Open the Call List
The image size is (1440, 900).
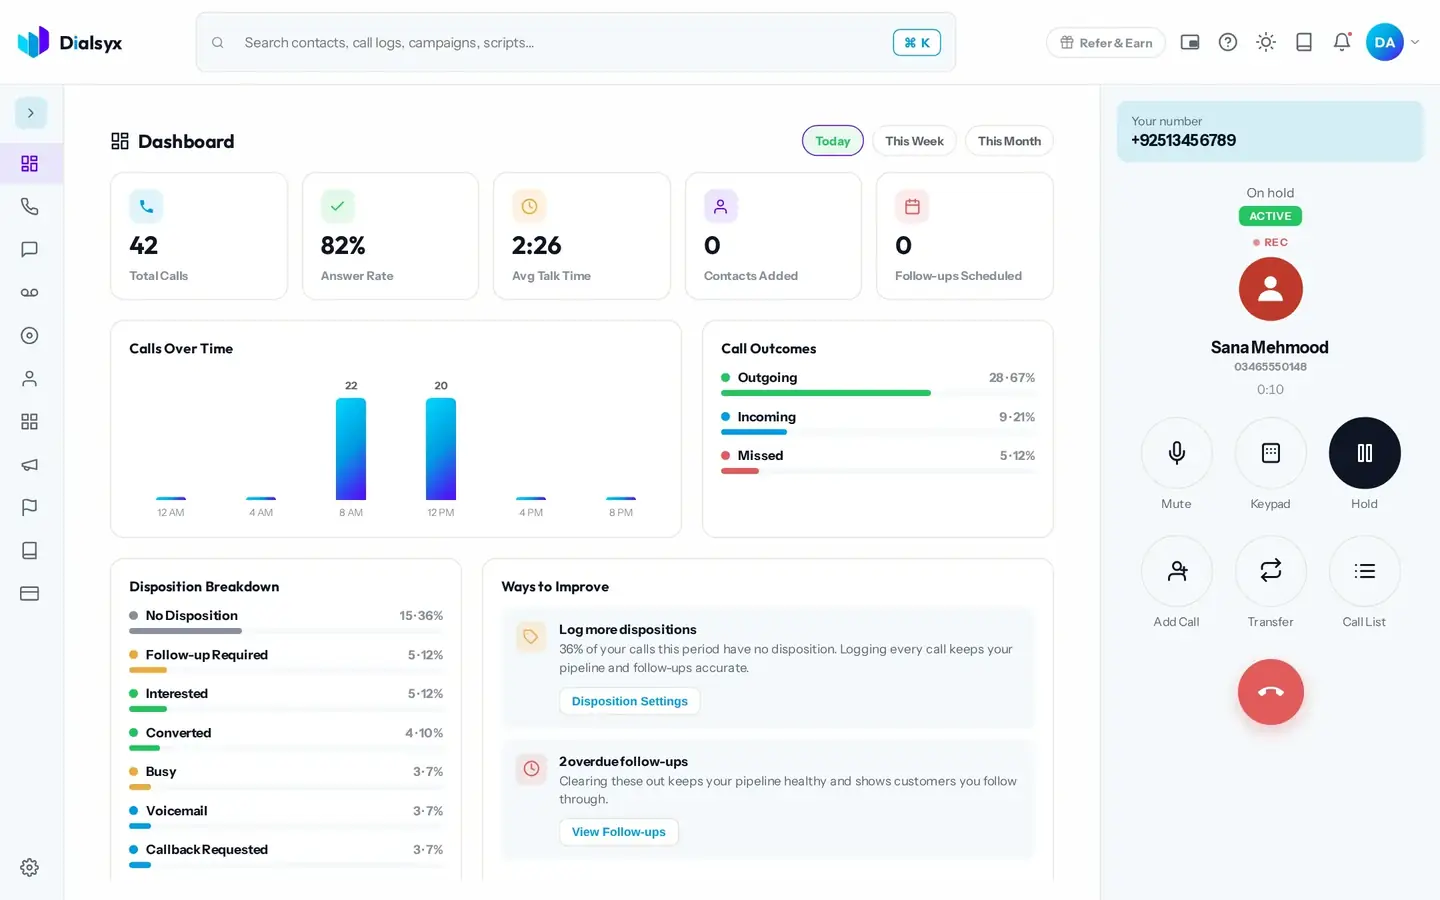click(1365, 571)
